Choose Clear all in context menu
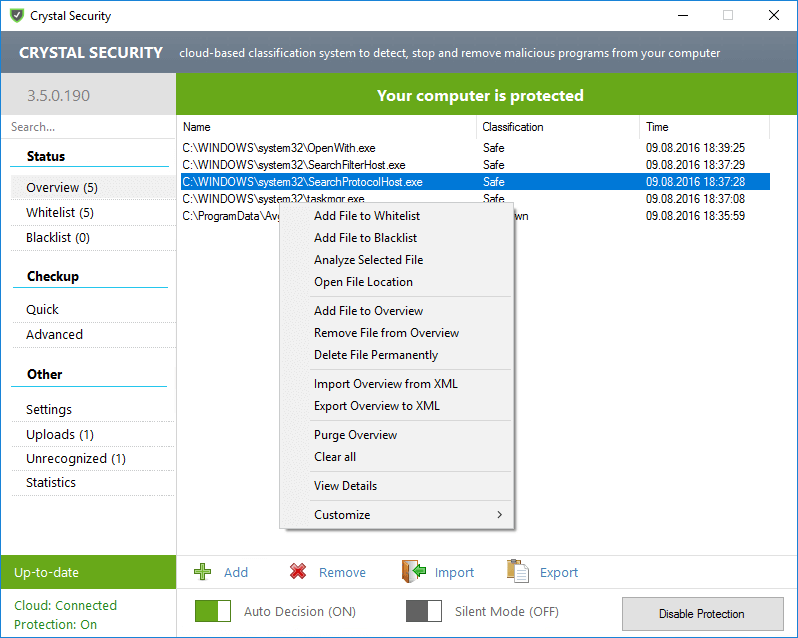 tap(396, 457)
